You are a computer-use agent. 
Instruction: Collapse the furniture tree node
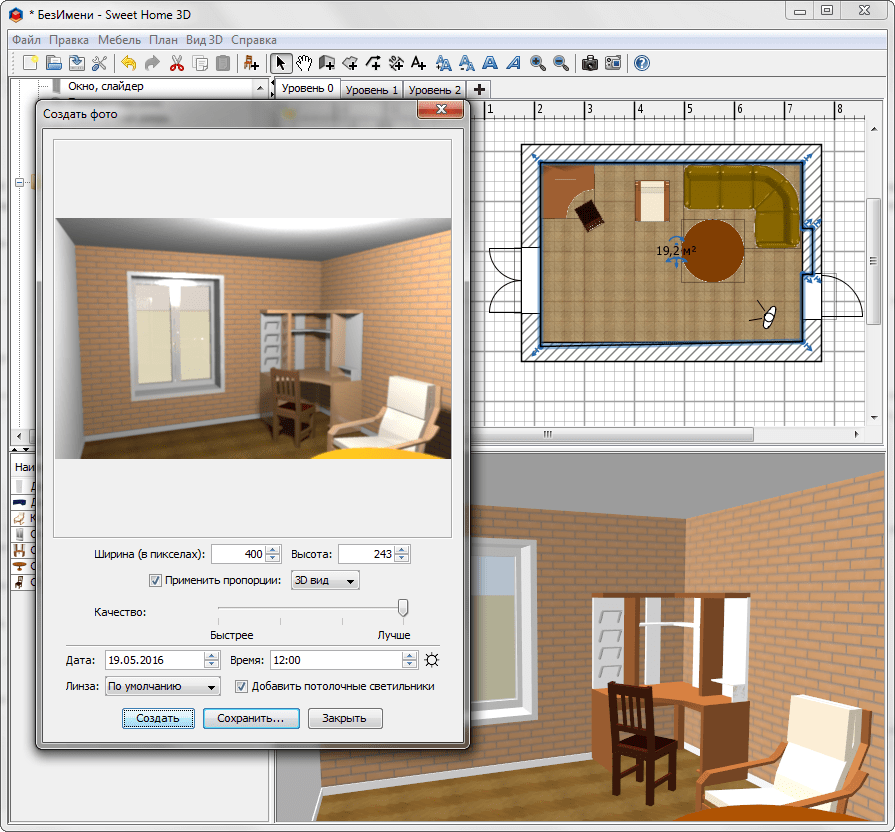point(19,182)
